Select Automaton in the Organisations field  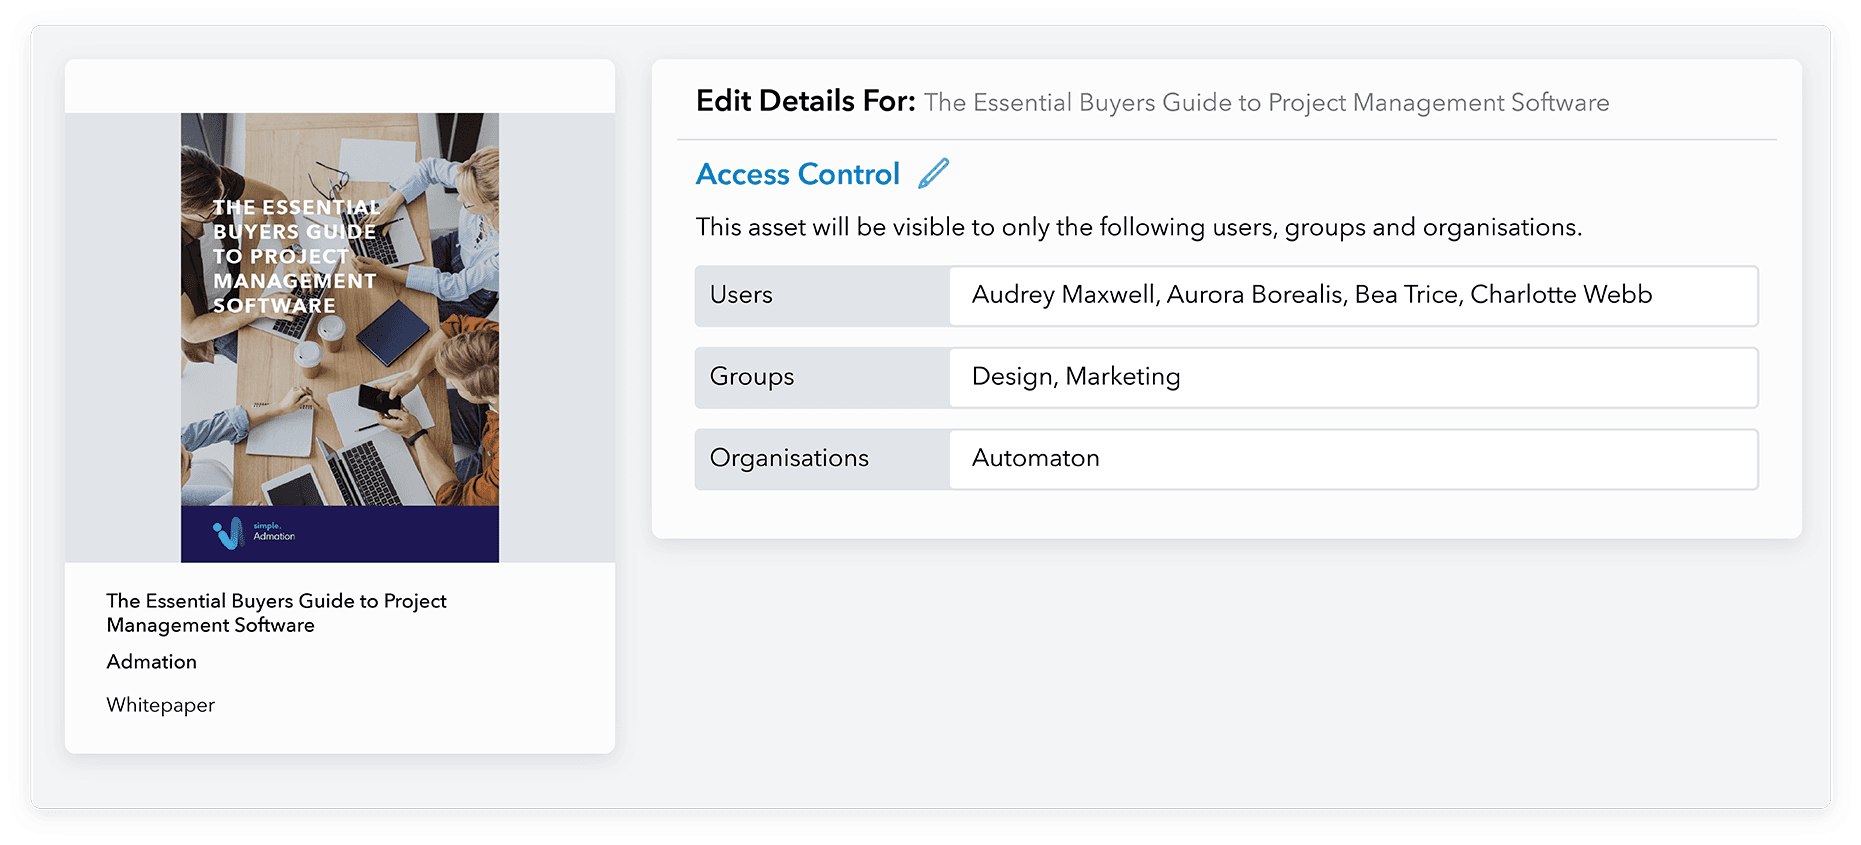click(1035, 459)
